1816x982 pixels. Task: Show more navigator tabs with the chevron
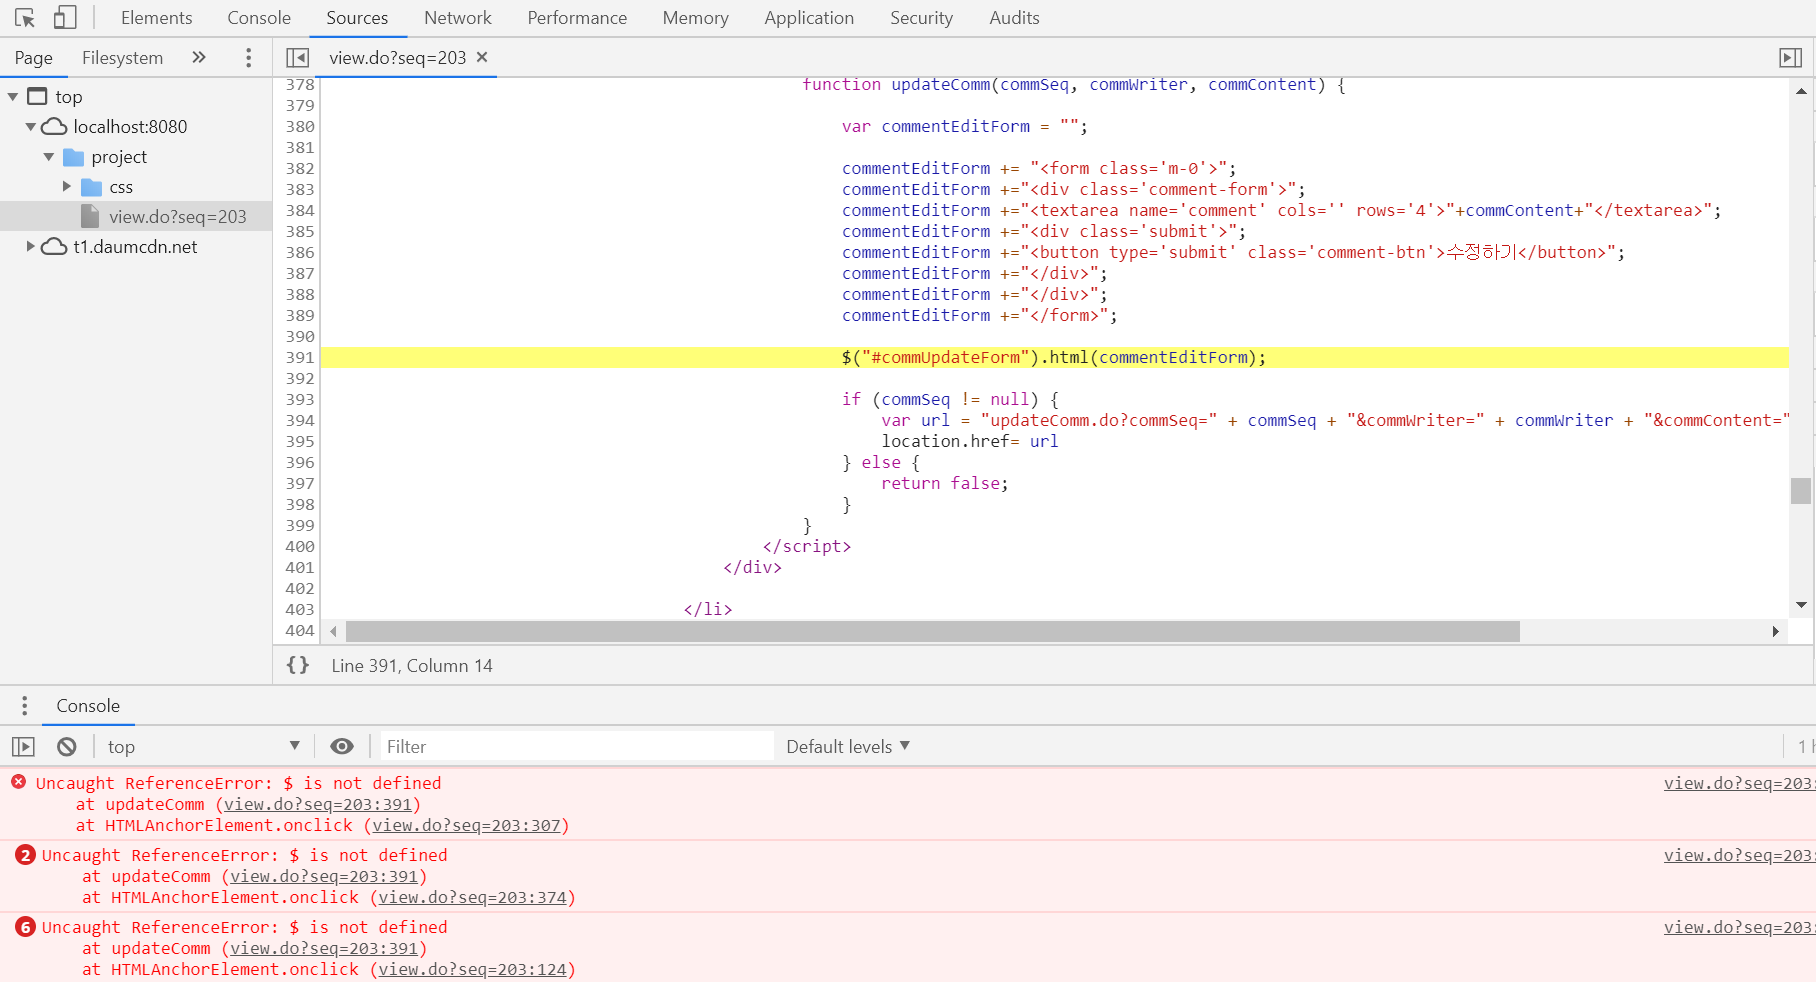click(199, 58)
